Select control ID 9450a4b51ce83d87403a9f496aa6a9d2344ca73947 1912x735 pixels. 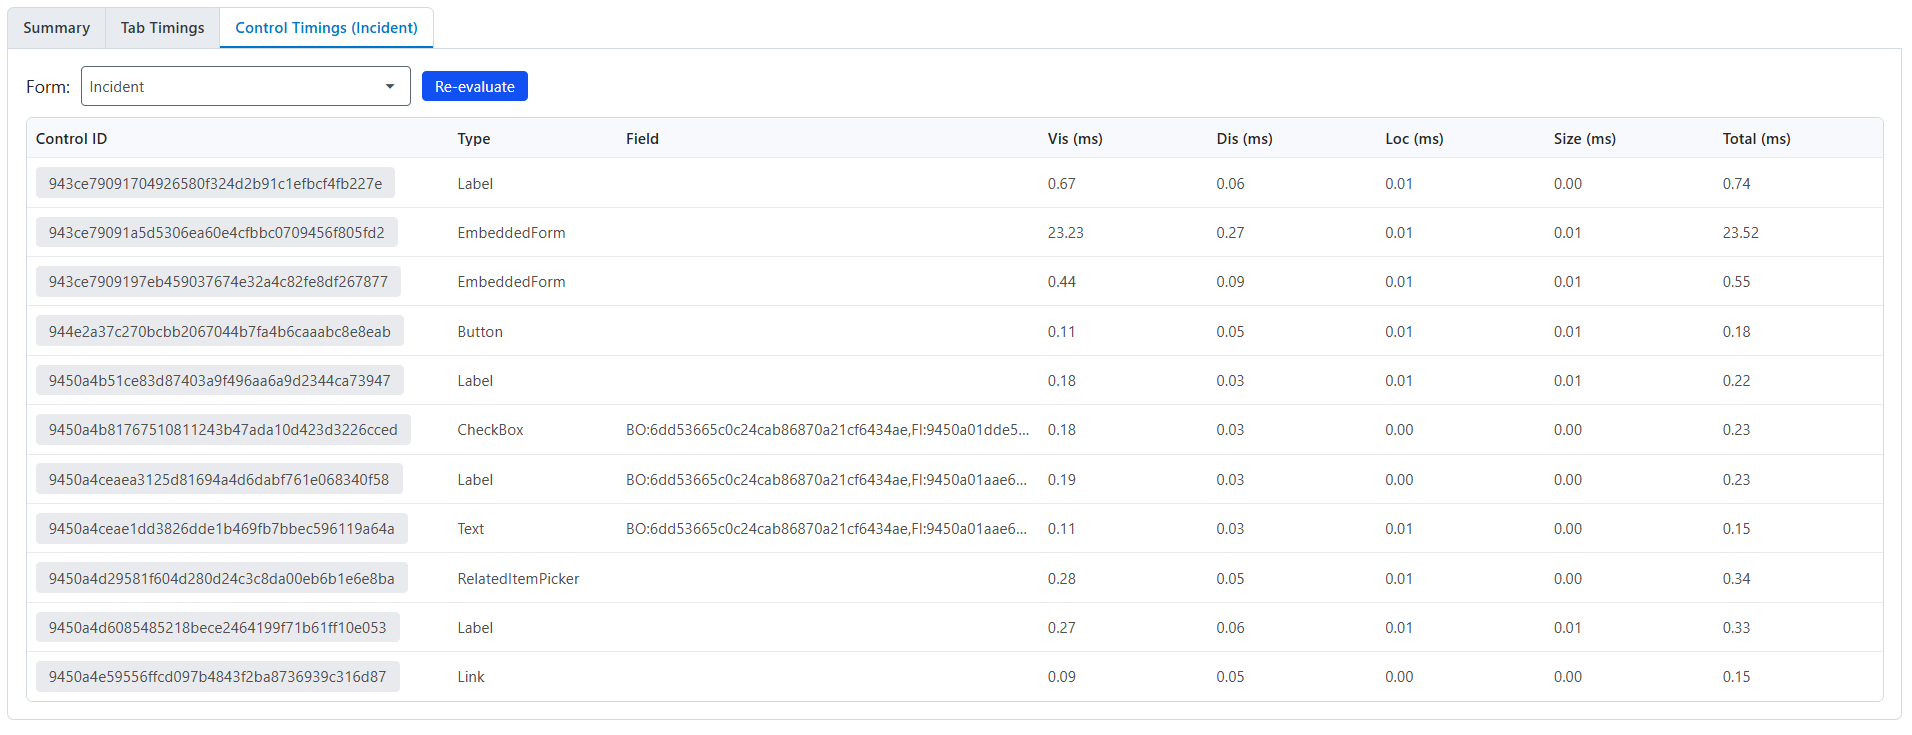click(x=220, y=381)
